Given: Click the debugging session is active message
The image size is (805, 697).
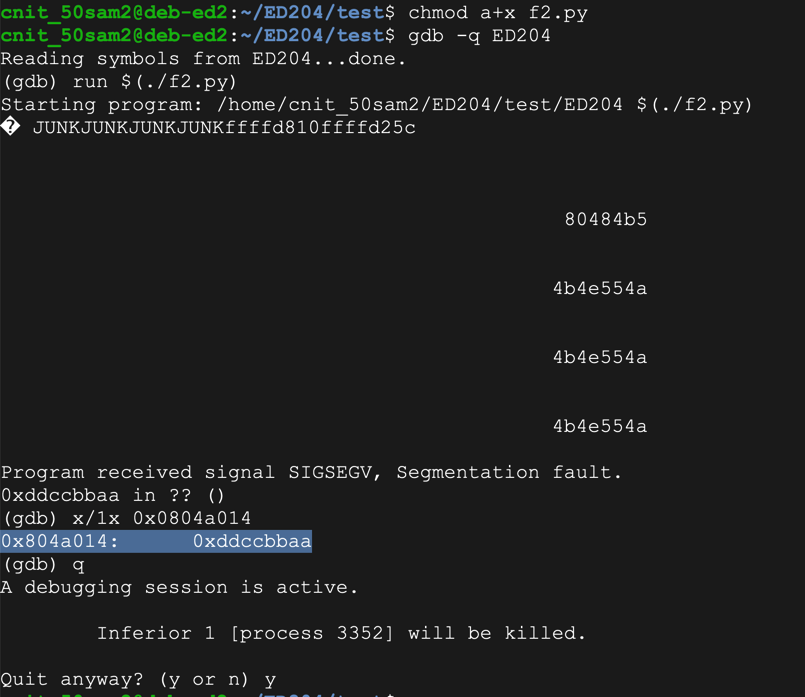Looking at the screenshot, I should point(179,587).
